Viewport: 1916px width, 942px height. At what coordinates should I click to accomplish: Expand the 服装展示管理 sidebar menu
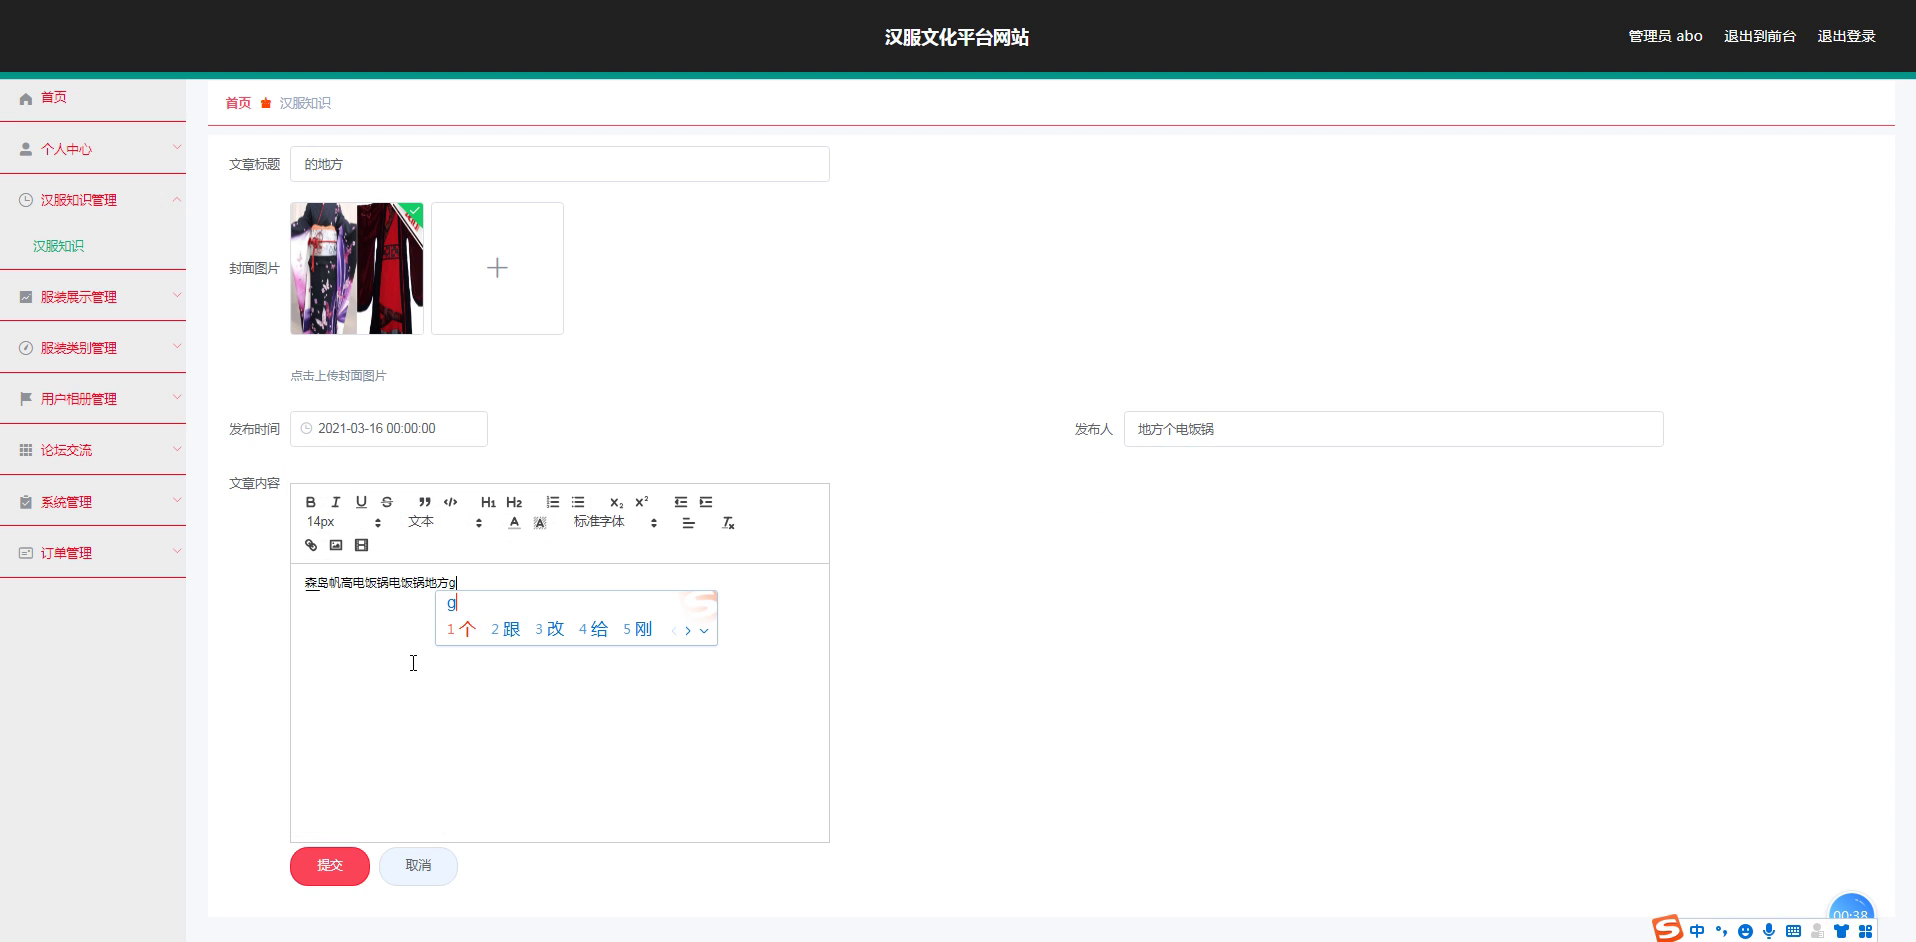93,297
